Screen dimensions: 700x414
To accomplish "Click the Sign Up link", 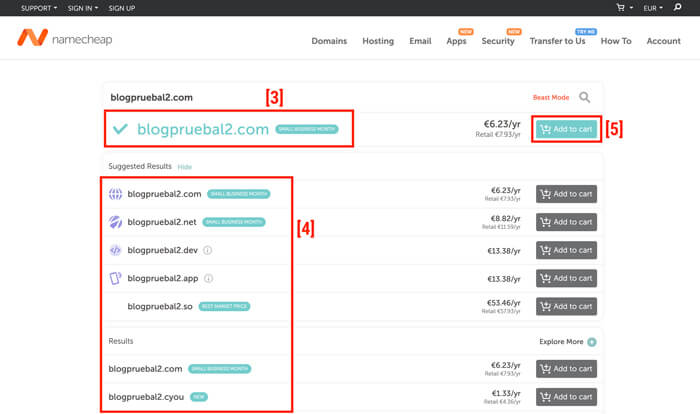I will pyautogui.click(x=121, y=8).
